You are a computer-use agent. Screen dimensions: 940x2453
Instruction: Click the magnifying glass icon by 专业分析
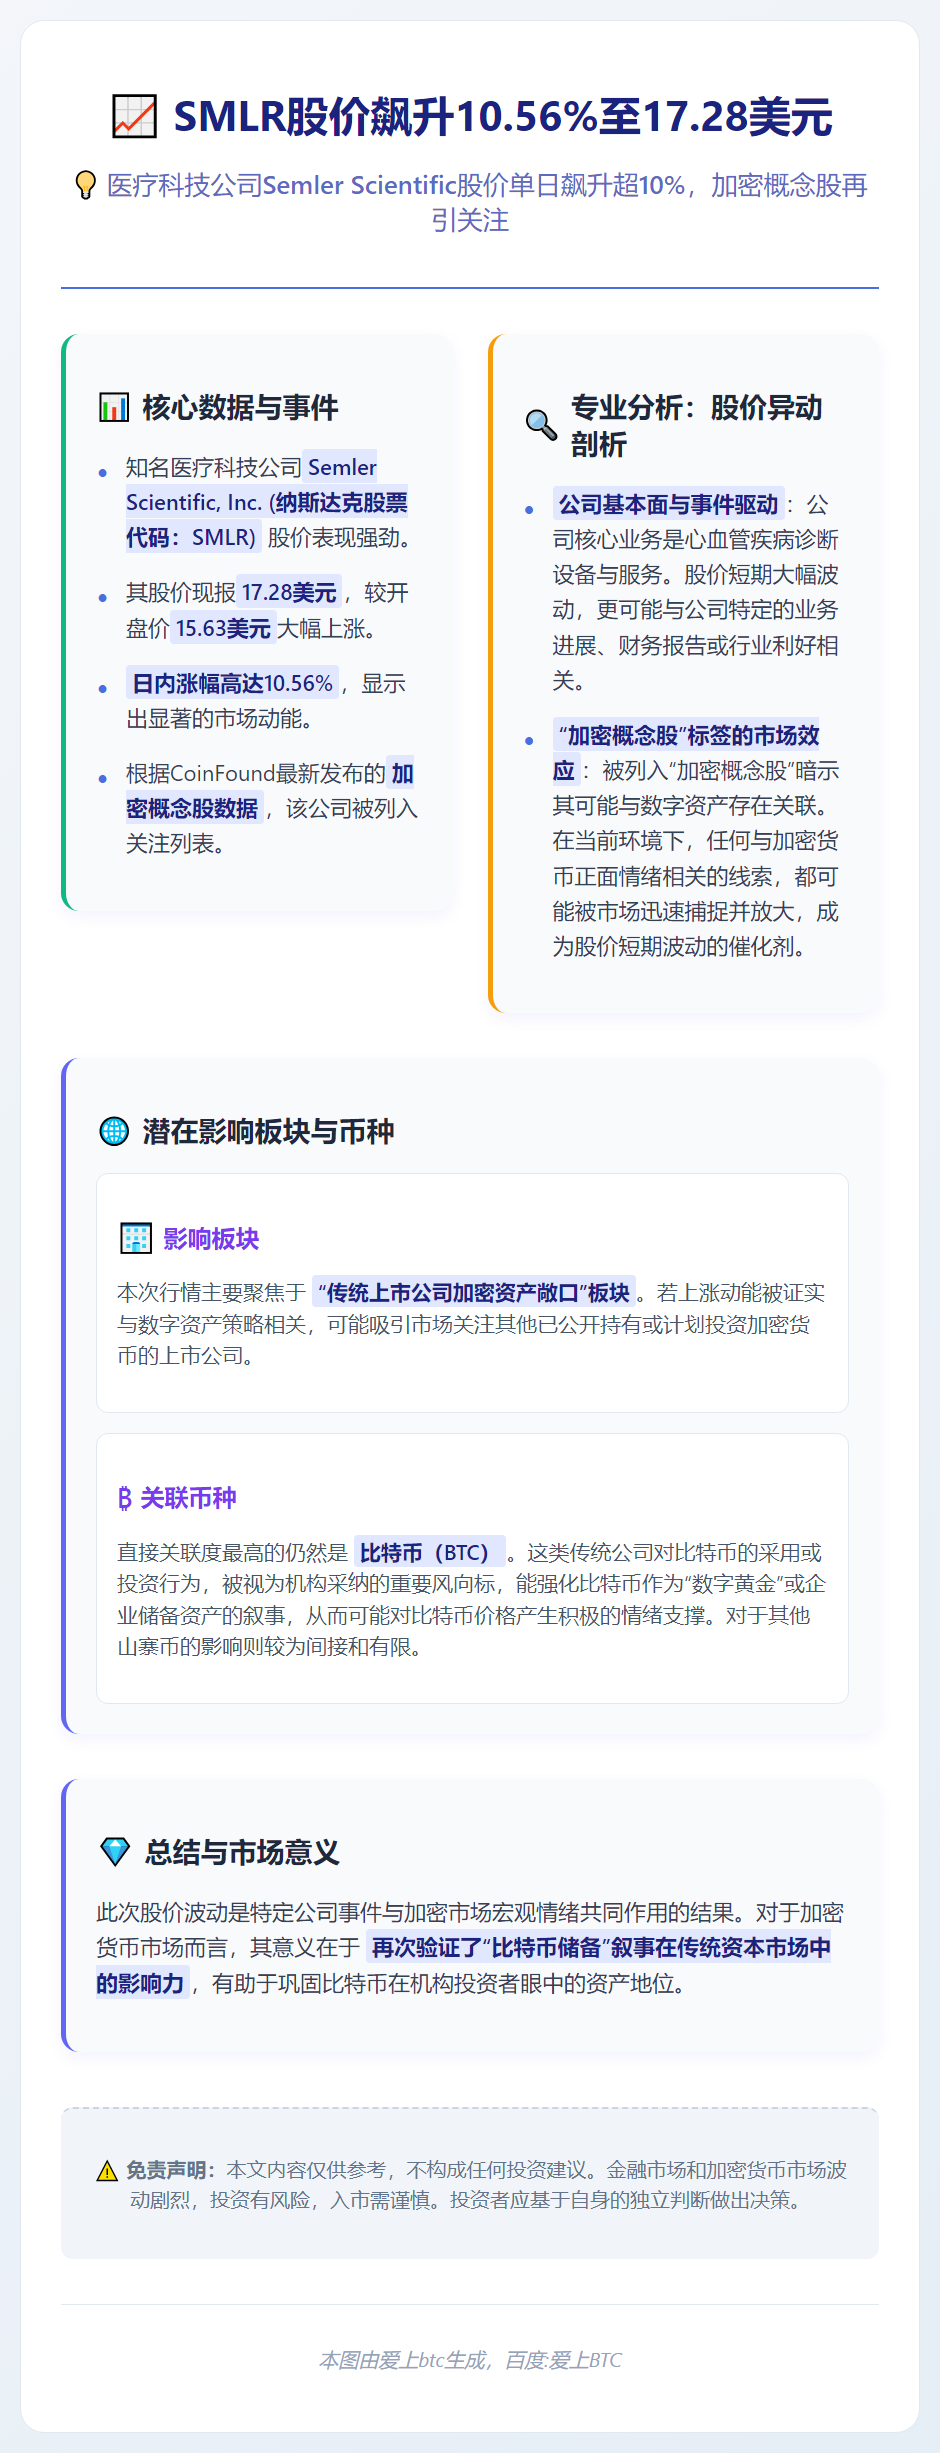[542, 425]
